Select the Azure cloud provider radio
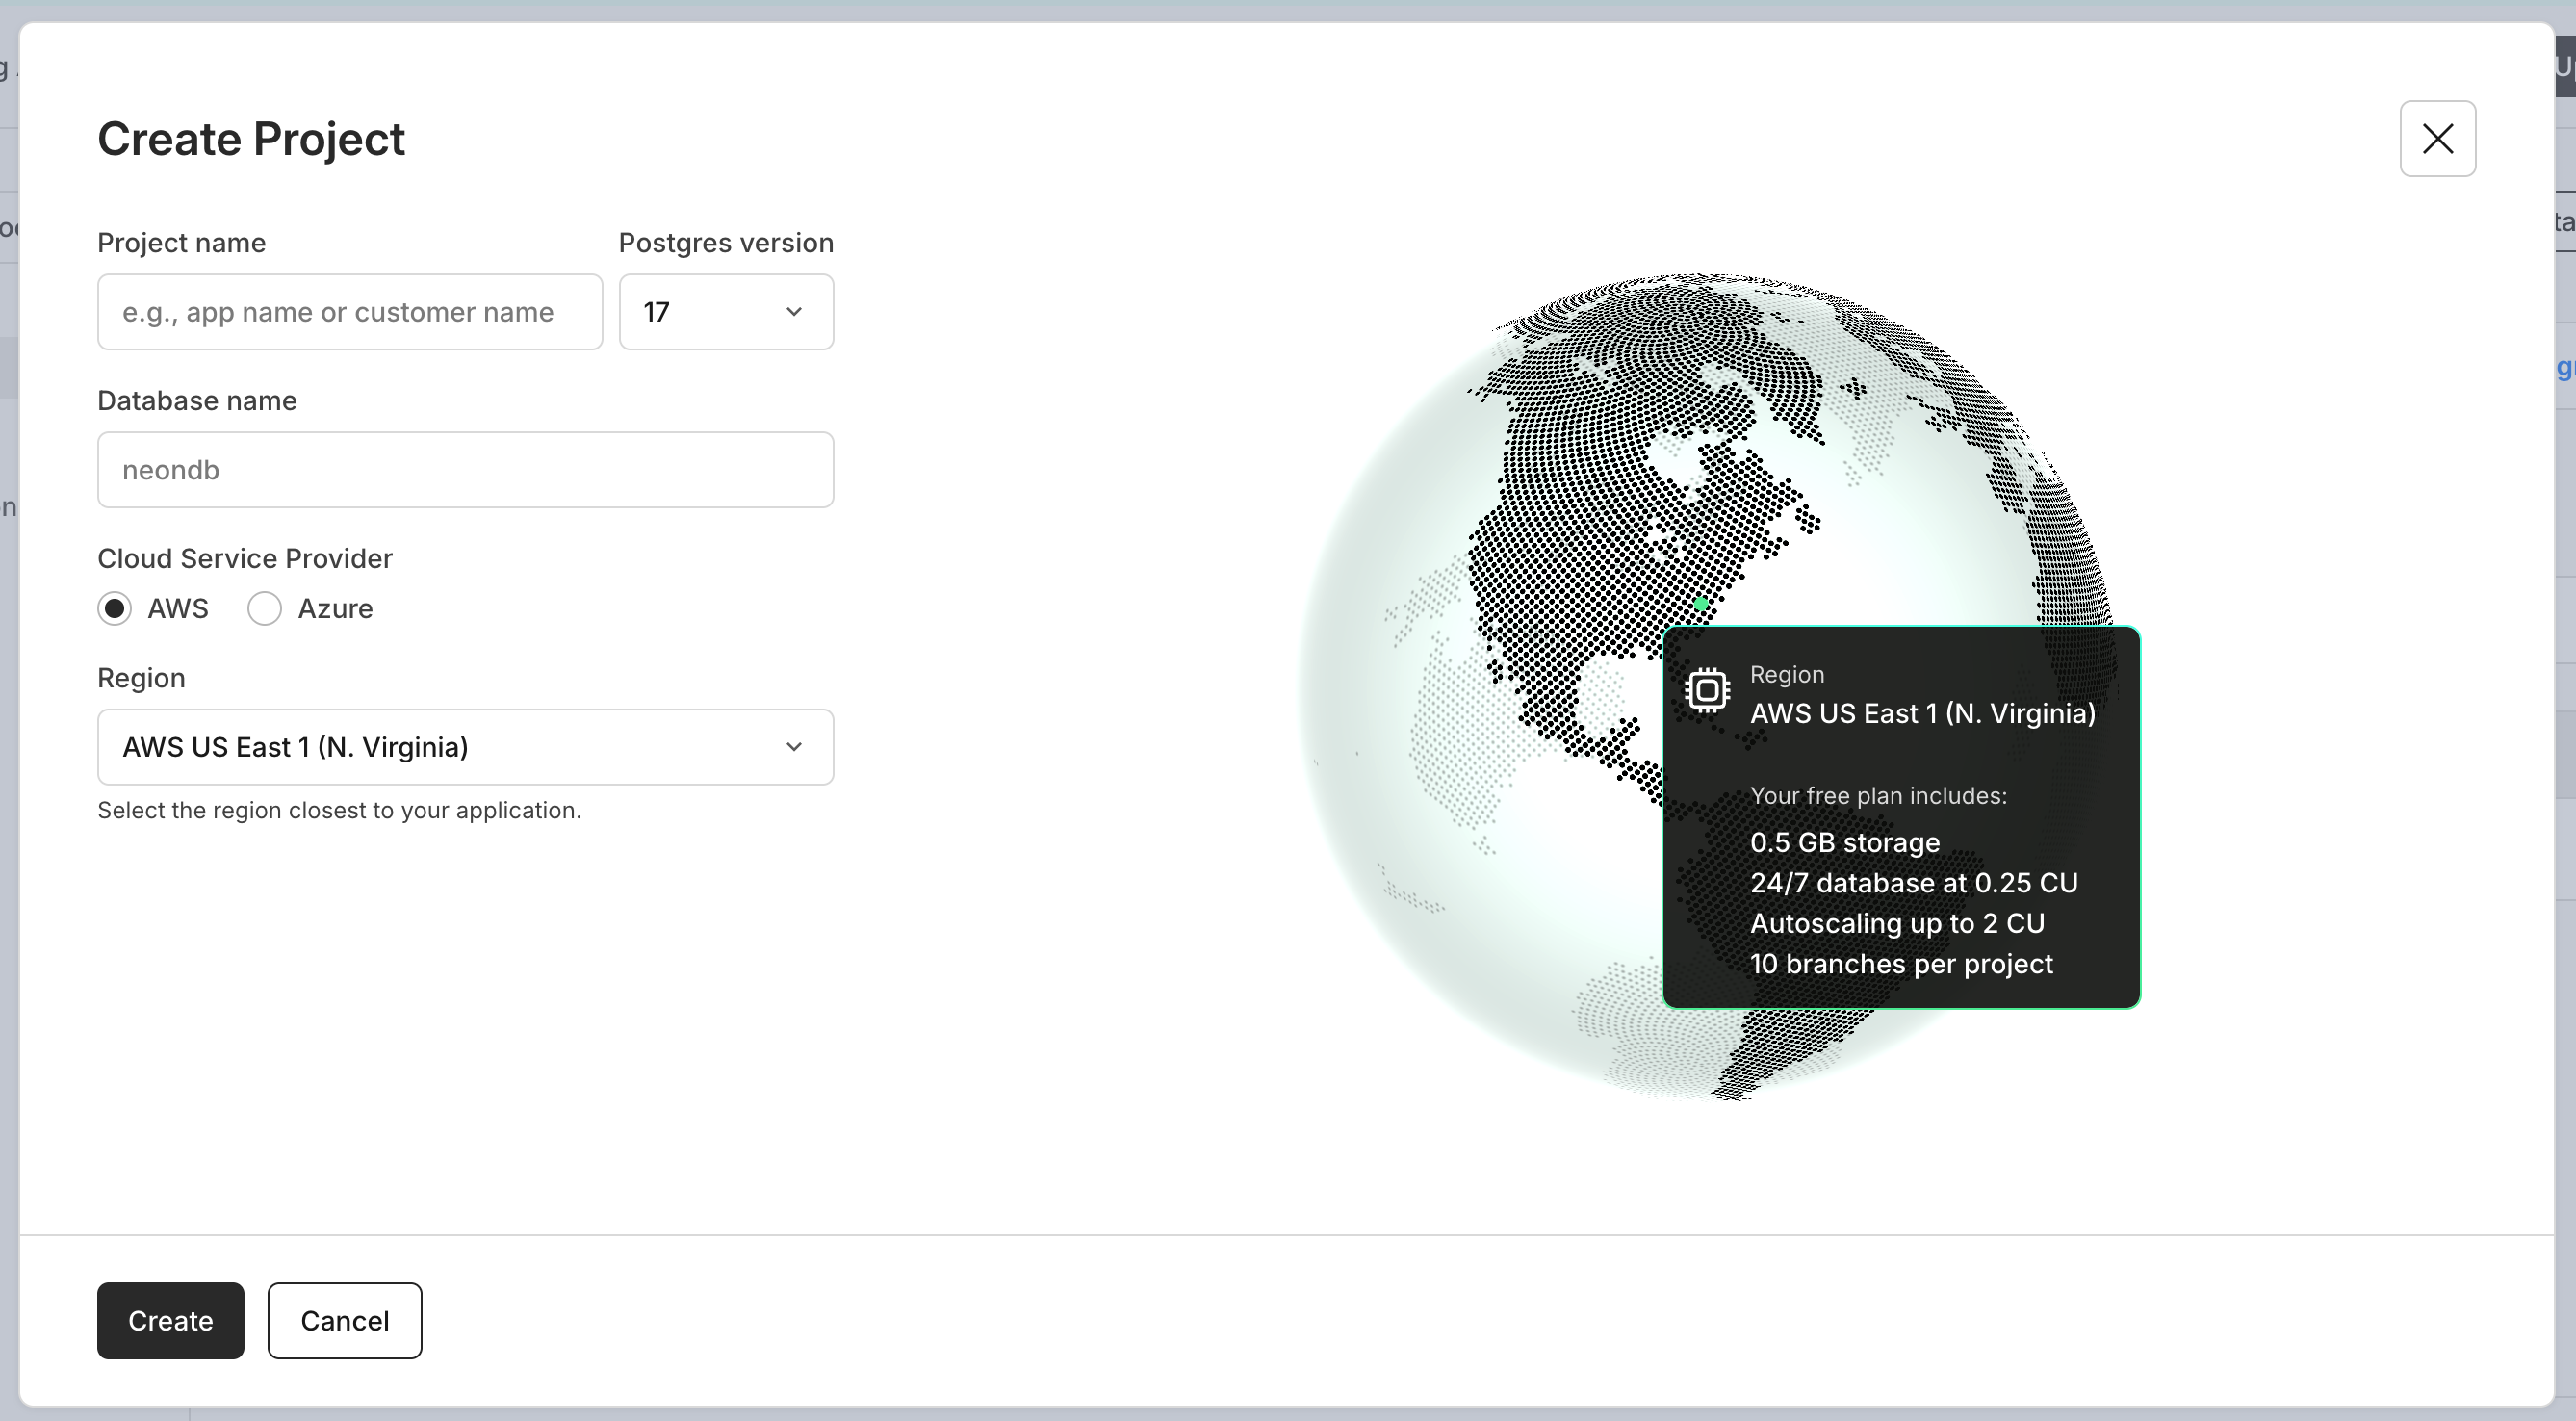Viewport: 2576px width, 1421px height. pos(265,609)
